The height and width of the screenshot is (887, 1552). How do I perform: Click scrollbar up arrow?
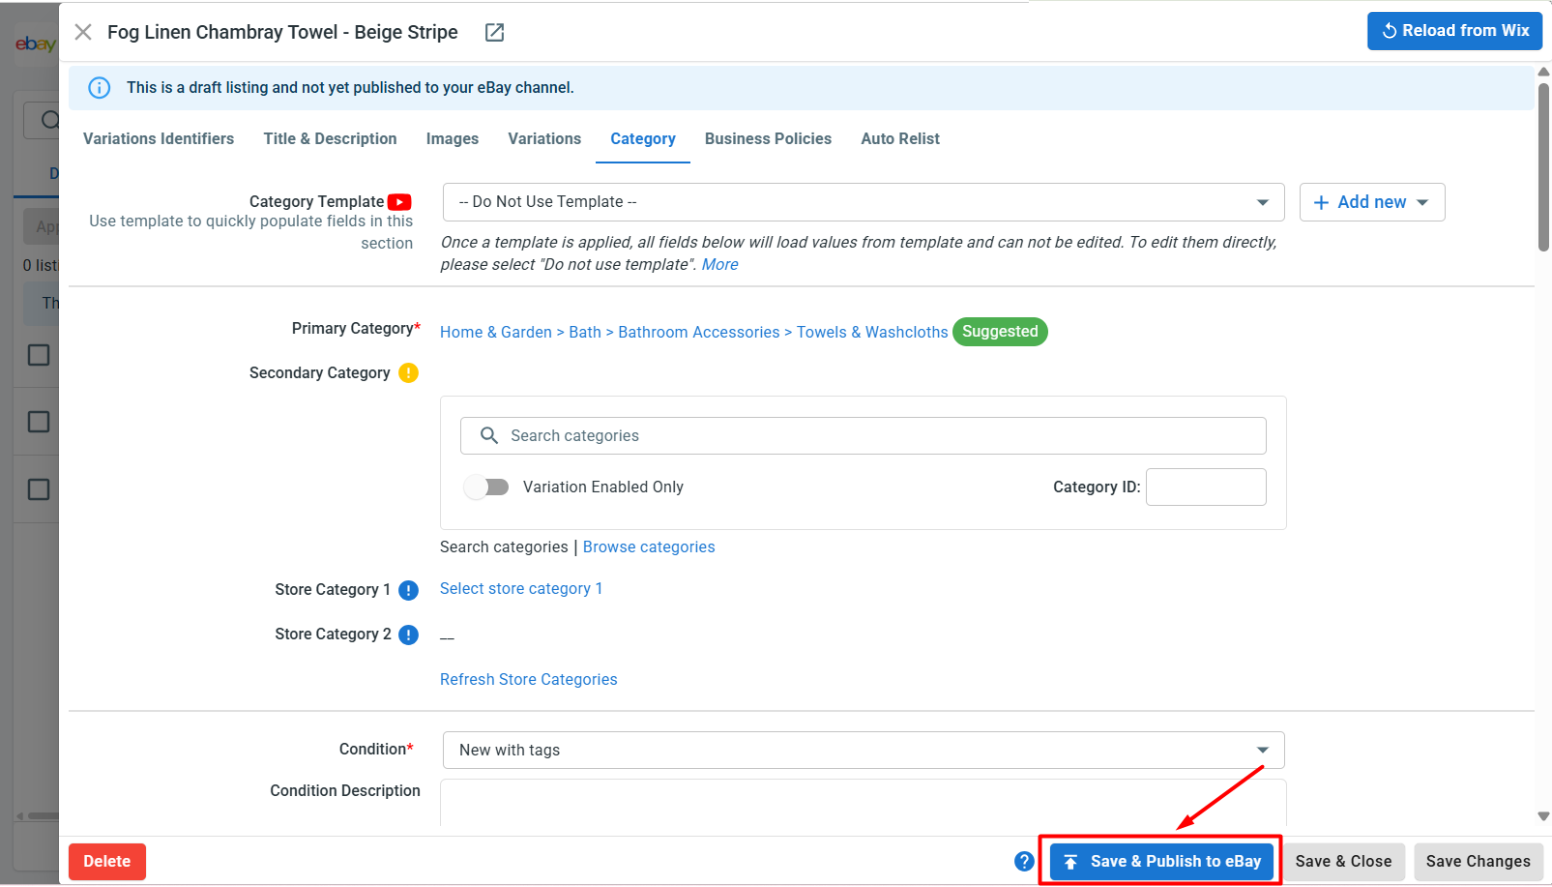pyautogui.click(x=1544, y=72)
